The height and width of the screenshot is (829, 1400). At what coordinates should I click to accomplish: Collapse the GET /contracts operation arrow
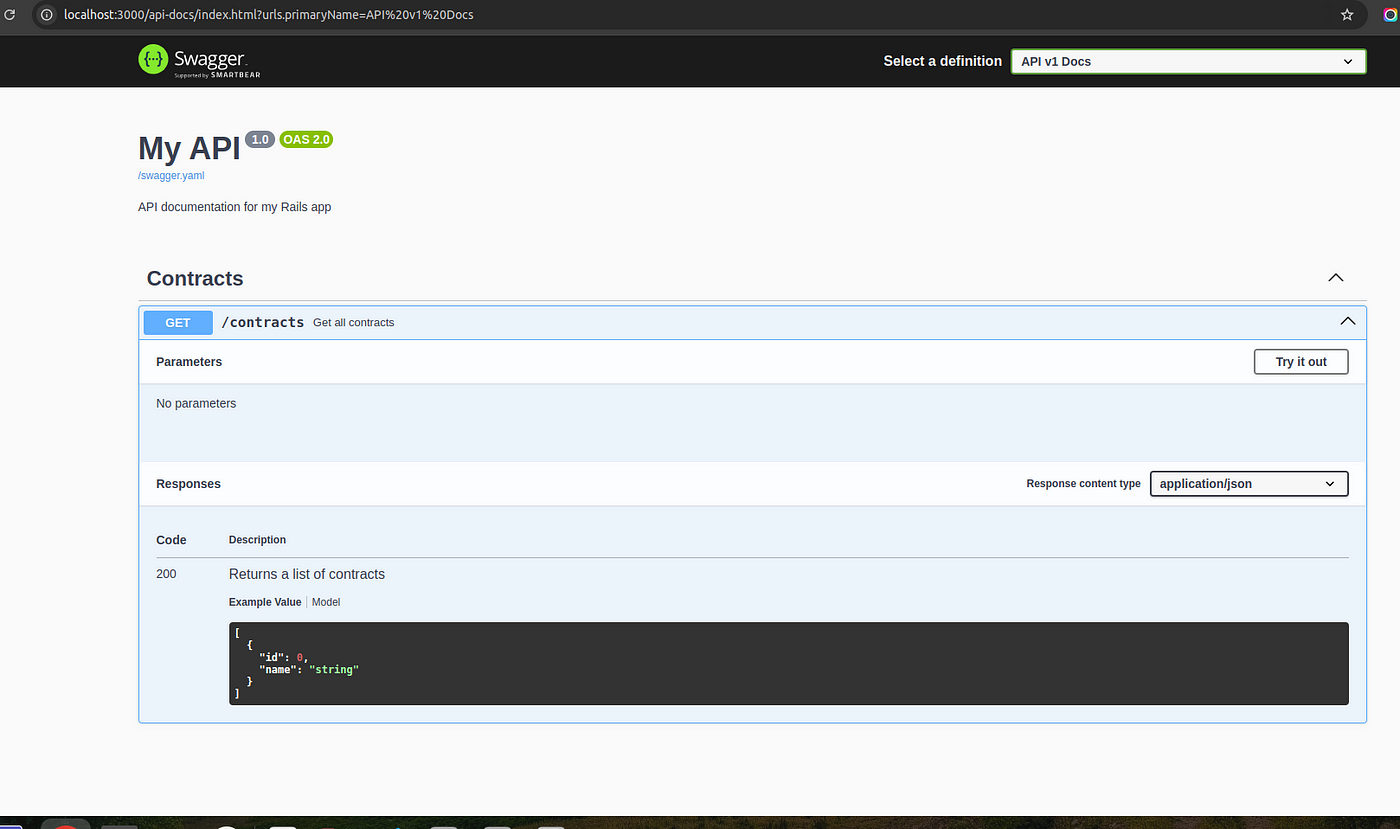click(x=1347, y=322)
